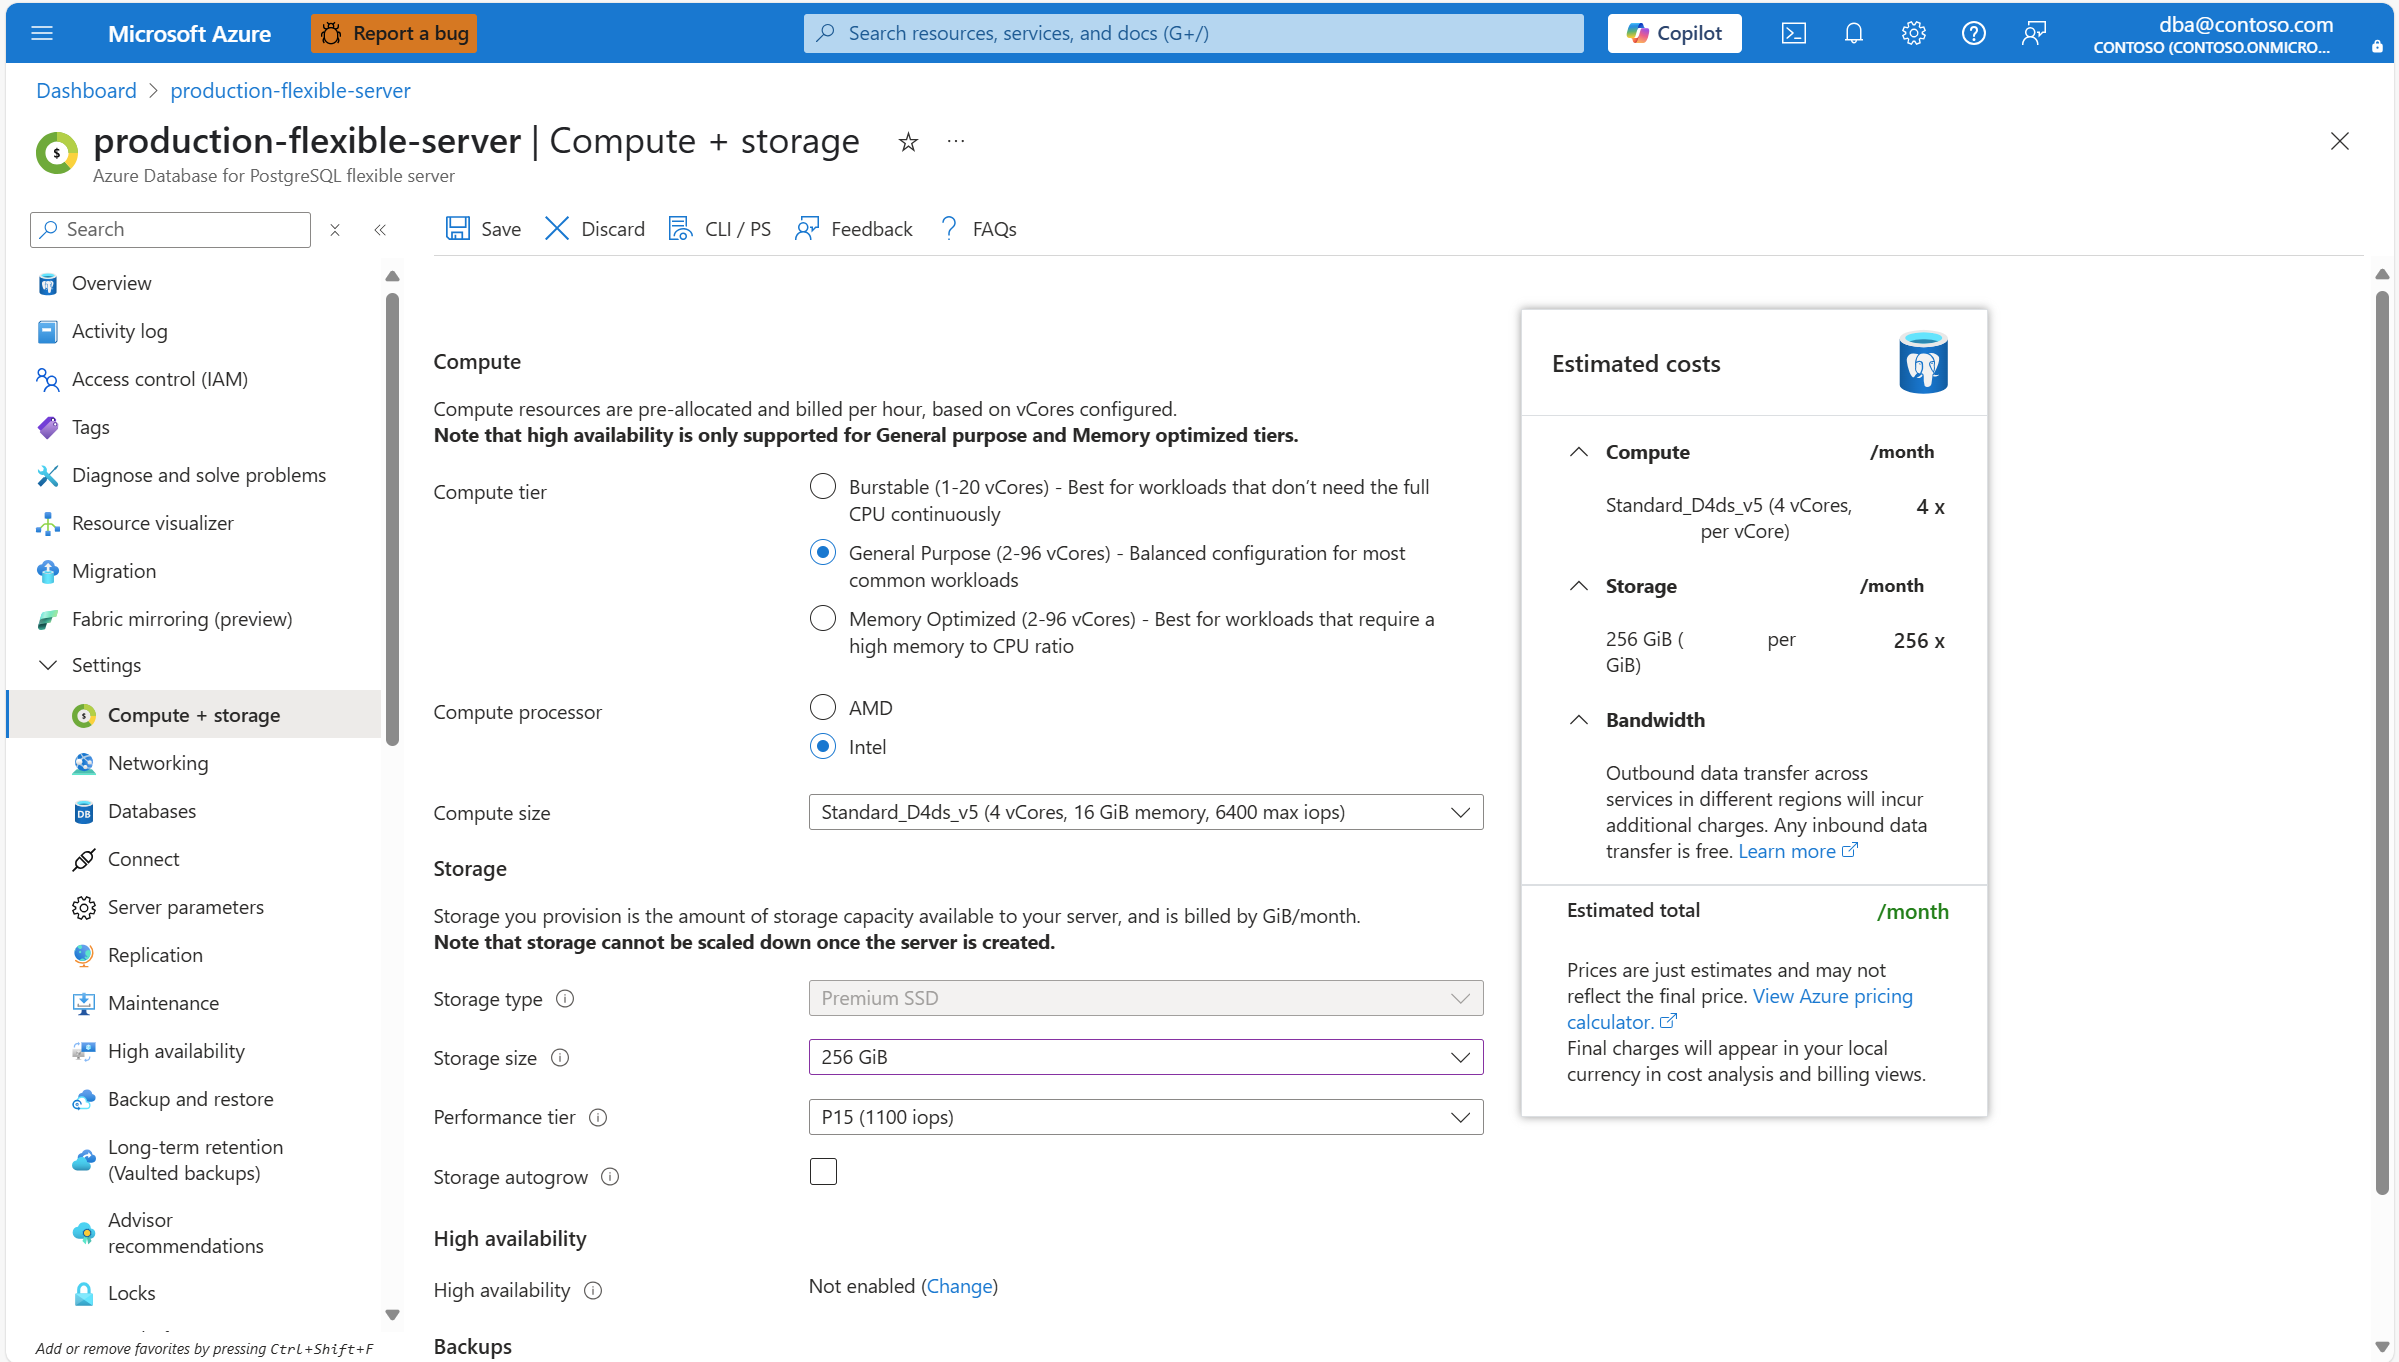The height and width of the screenshot is (1362, 2399).
Task: Choose the AMD compute processor
Action: (x=823, y=708)
